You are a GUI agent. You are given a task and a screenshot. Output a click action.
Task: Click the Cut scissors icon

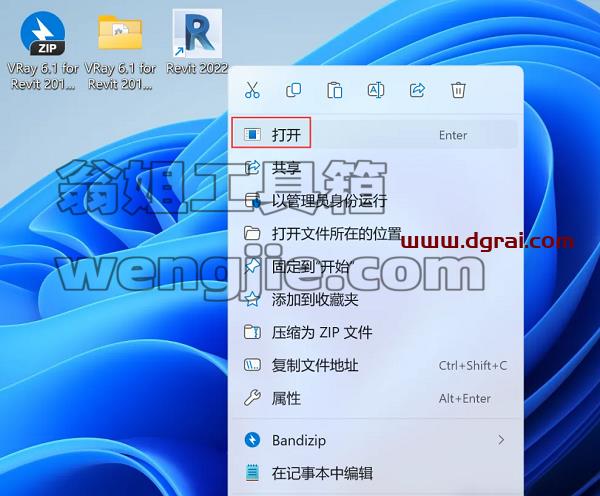tap(252, 90)
